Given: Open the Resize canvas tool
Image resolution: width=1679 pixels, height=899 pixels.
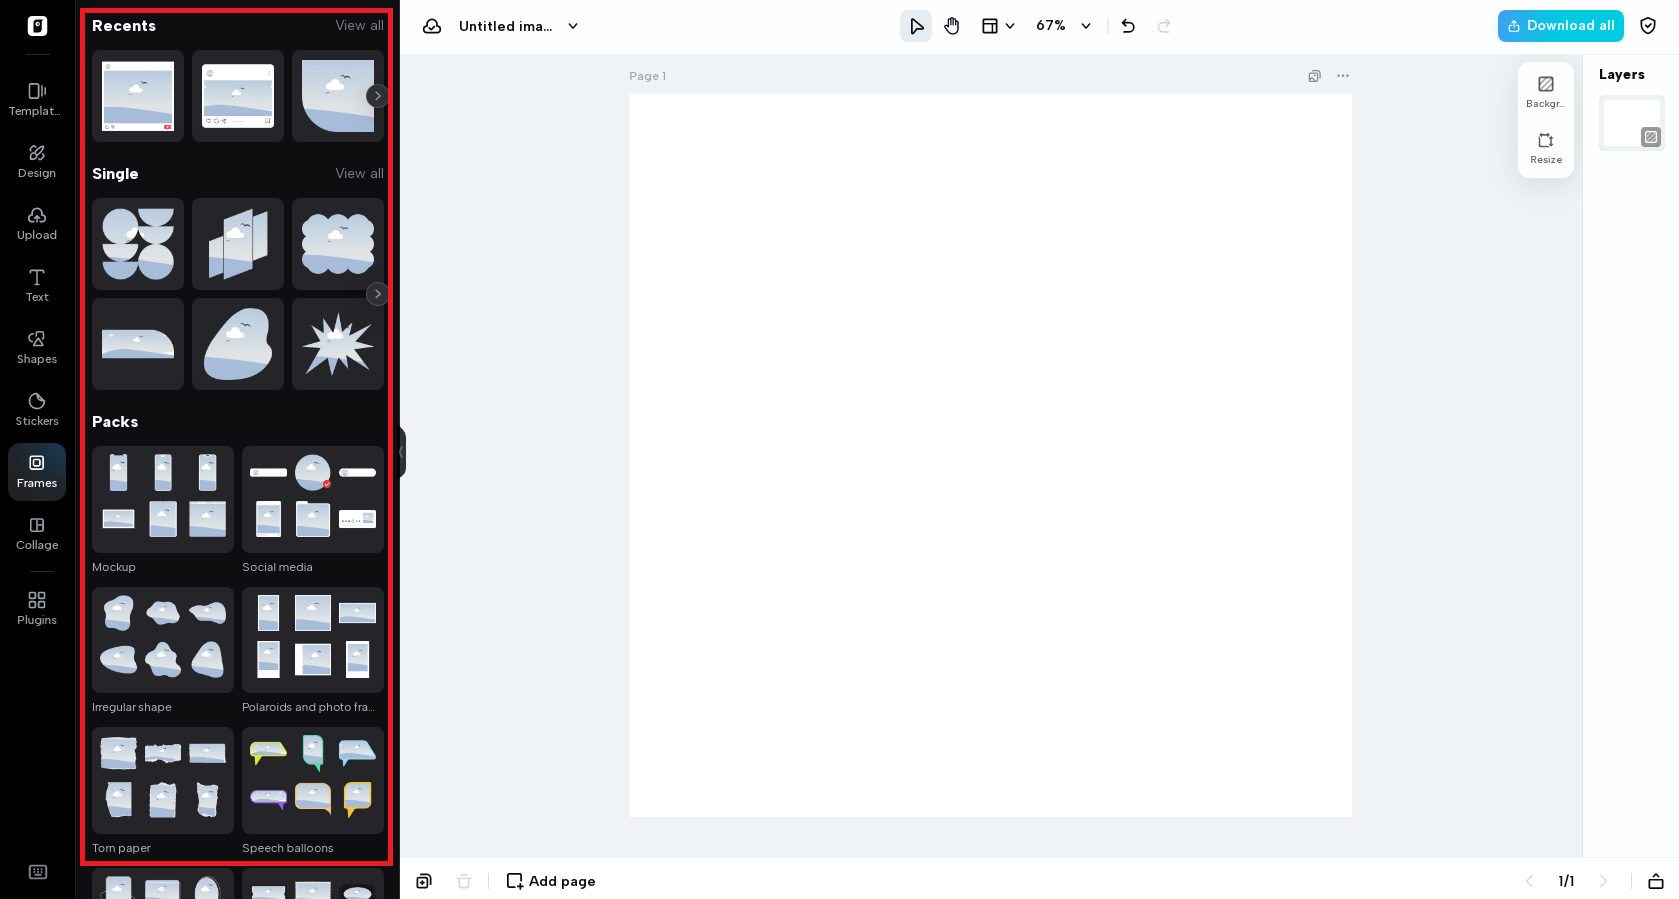Looking at the screenshot, I should coord(1546,148).
